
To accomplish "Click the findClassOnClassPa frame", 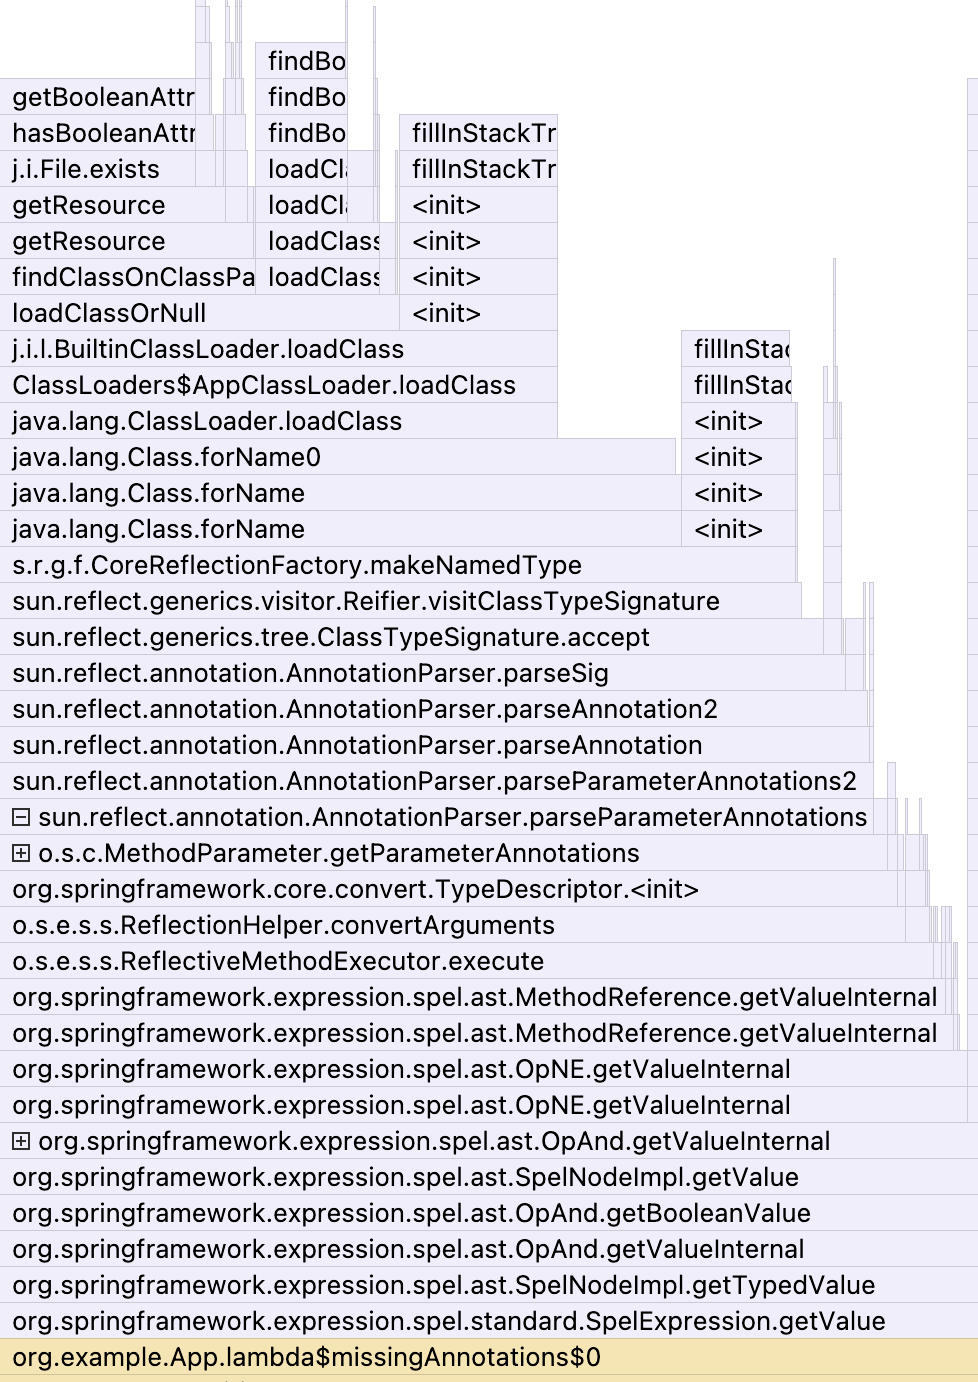I will point(127,277).
